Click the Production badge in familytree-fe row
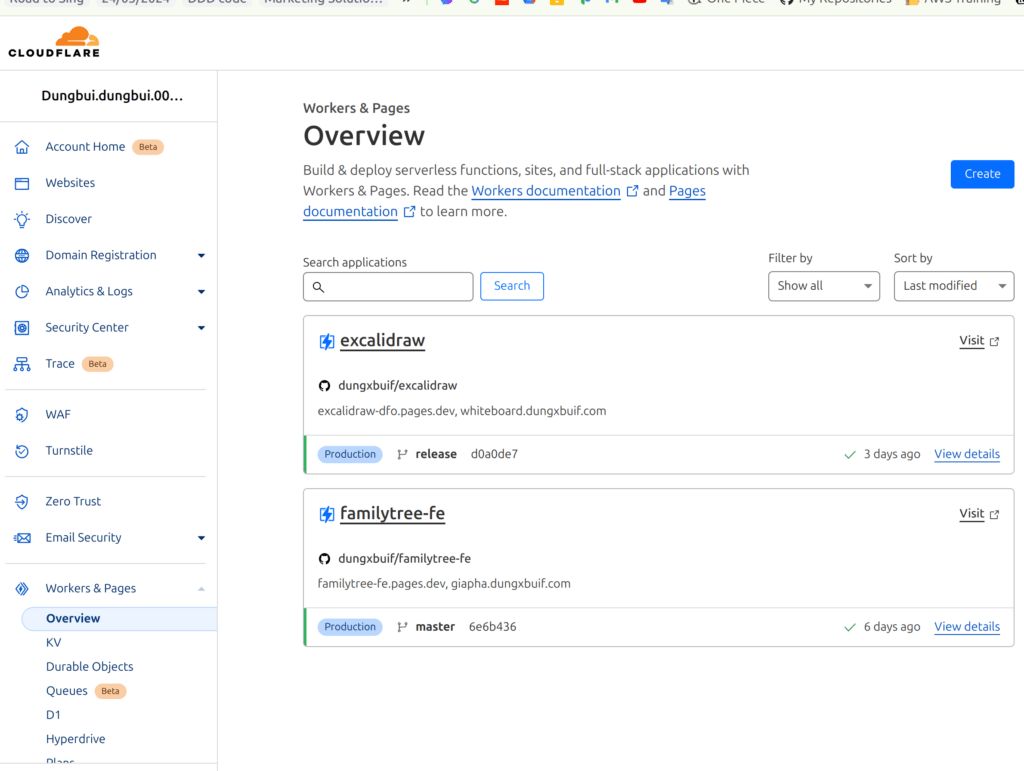 350,627
